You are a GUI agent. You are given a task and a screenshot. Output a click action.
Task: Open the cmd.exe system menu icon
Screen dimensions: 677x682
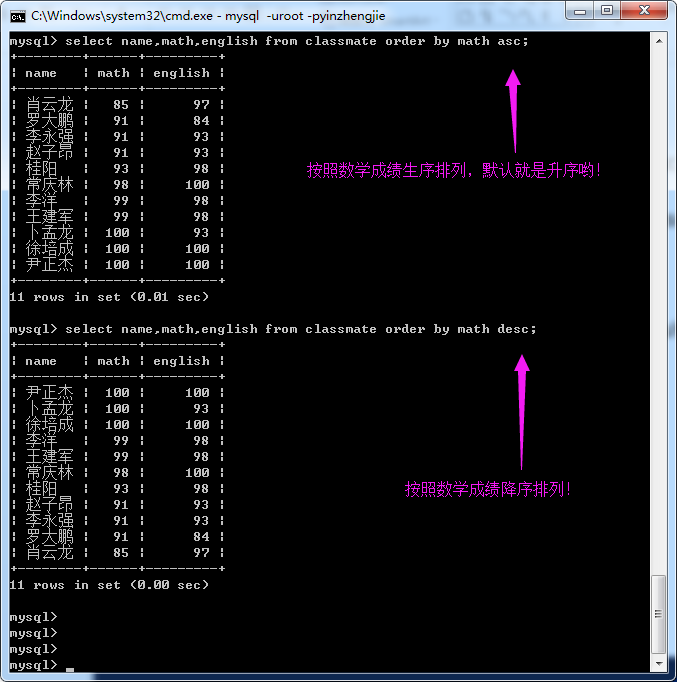17,17
